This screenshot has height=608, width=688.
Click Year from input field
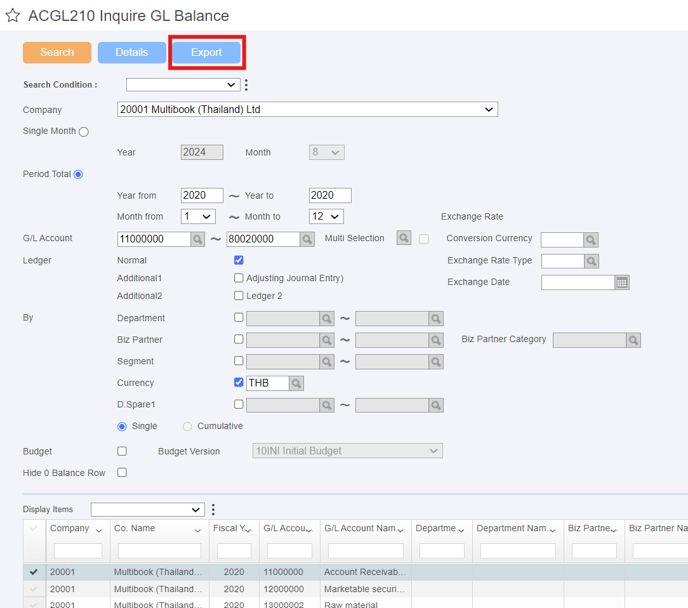[x=202, y=195]
